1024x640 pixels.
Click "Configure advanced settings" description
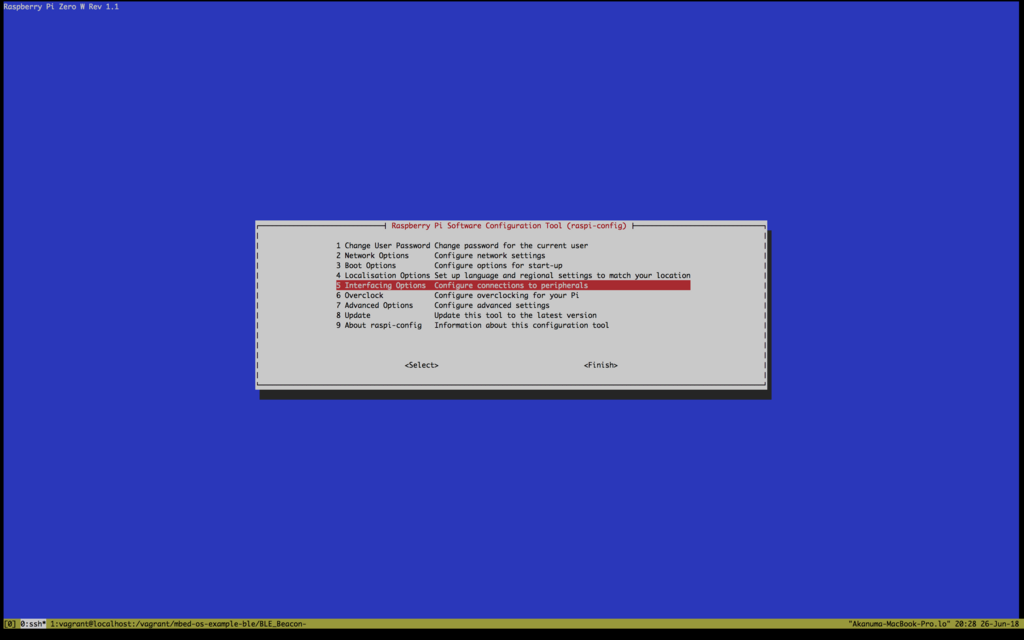(492, 305)
